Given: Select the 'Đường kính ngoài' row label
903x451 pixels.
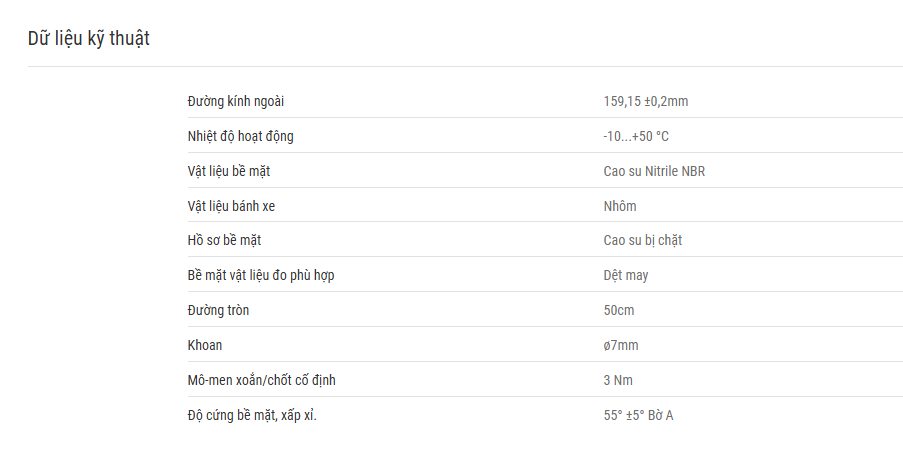Looking at the screenshot, I should (236, 101).
